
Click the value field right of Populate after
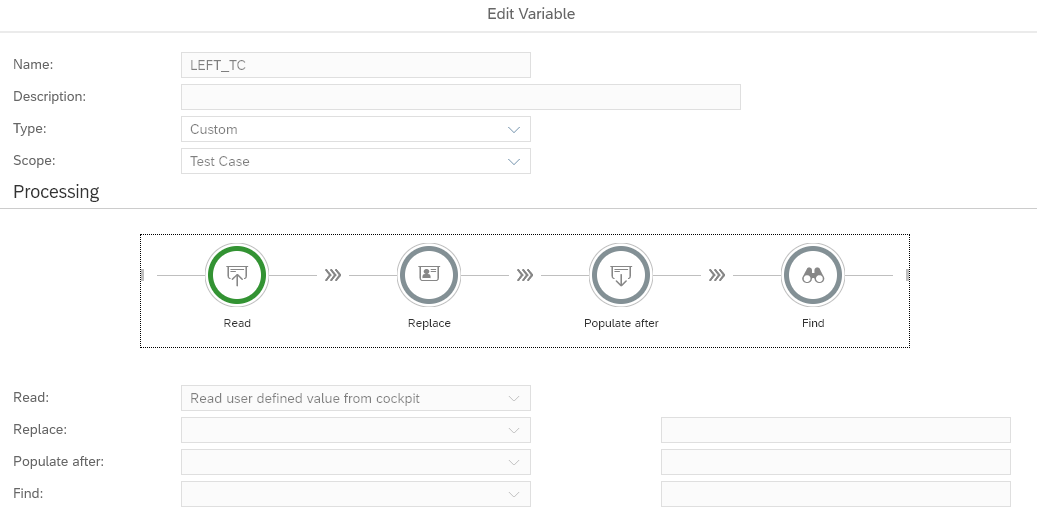(x=835, y=462)
